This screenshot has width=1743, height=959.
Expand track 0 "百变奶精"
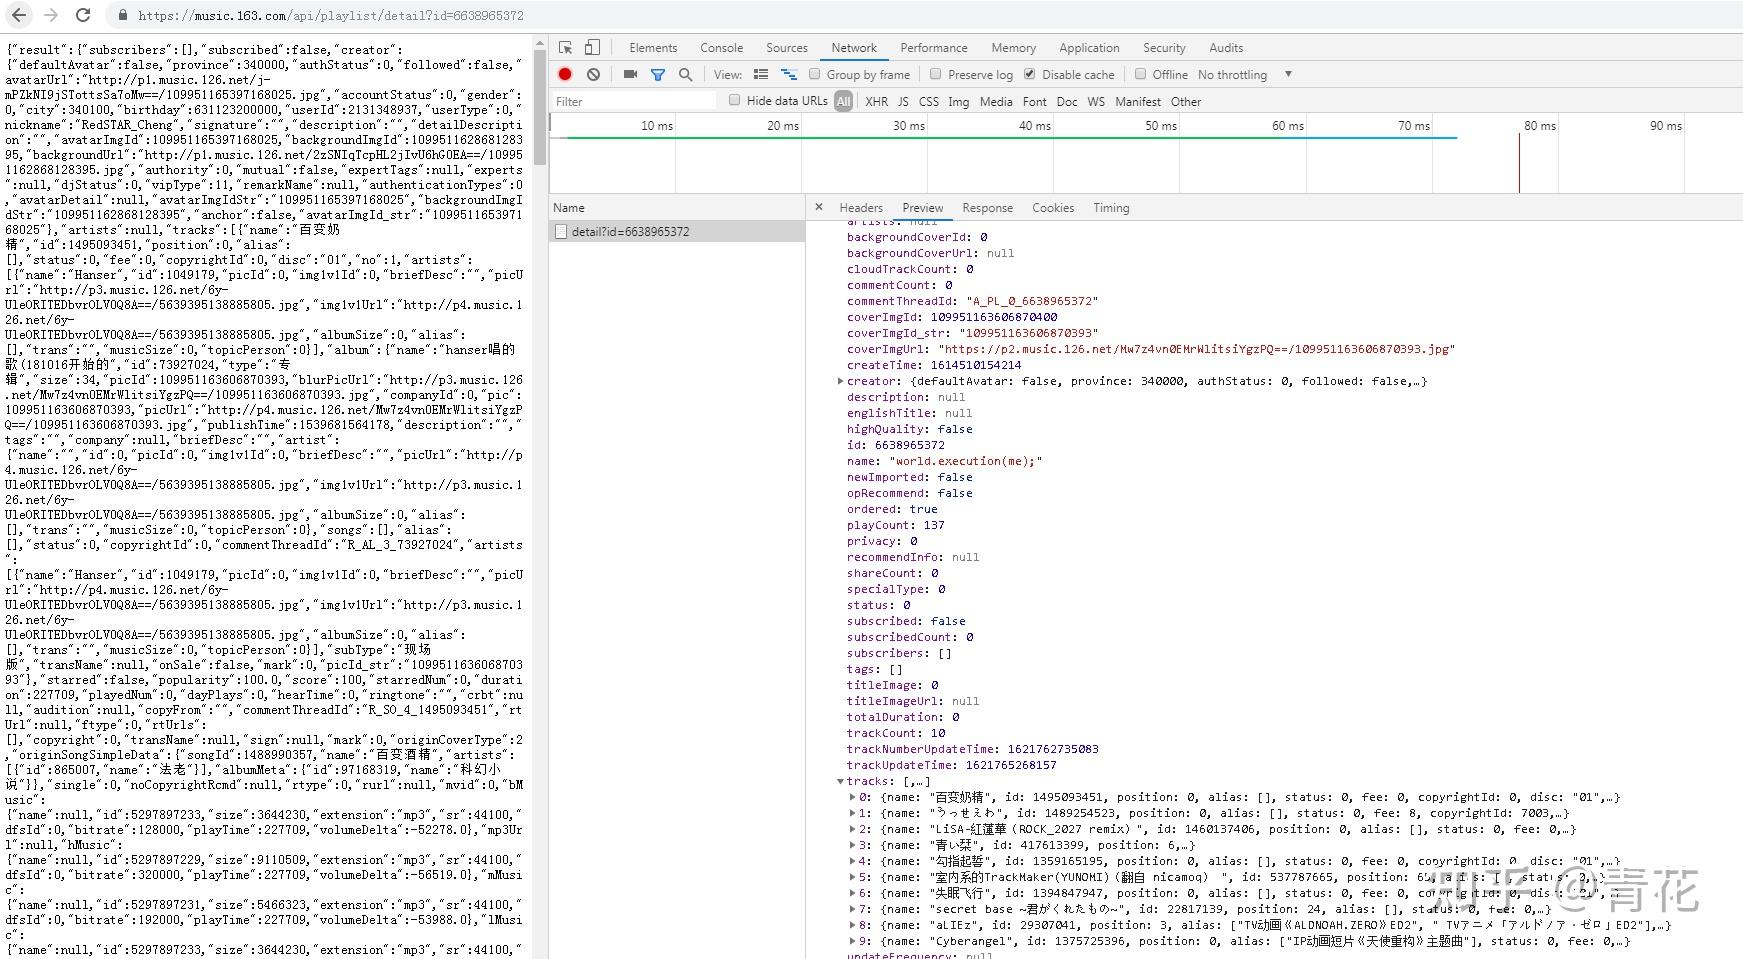tap(852, 797)
